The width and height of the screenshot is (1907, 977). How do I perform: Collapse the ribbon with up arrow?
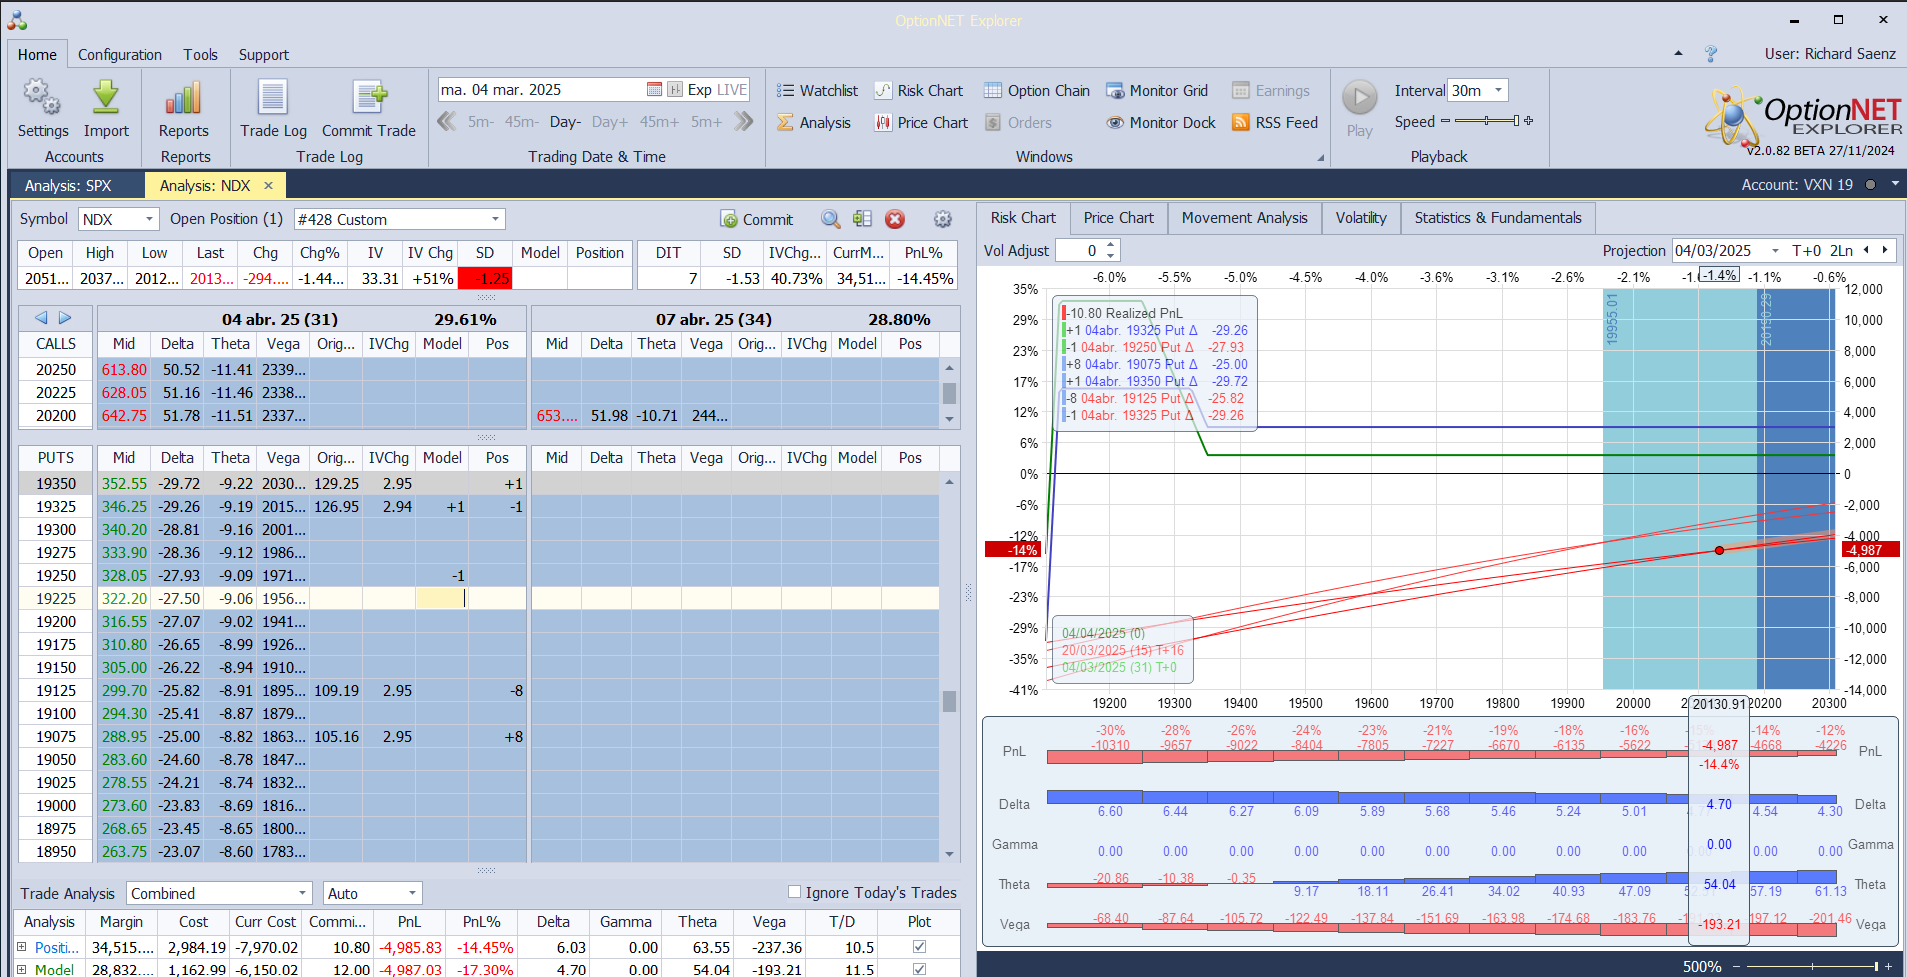(x=1678, y=53)
